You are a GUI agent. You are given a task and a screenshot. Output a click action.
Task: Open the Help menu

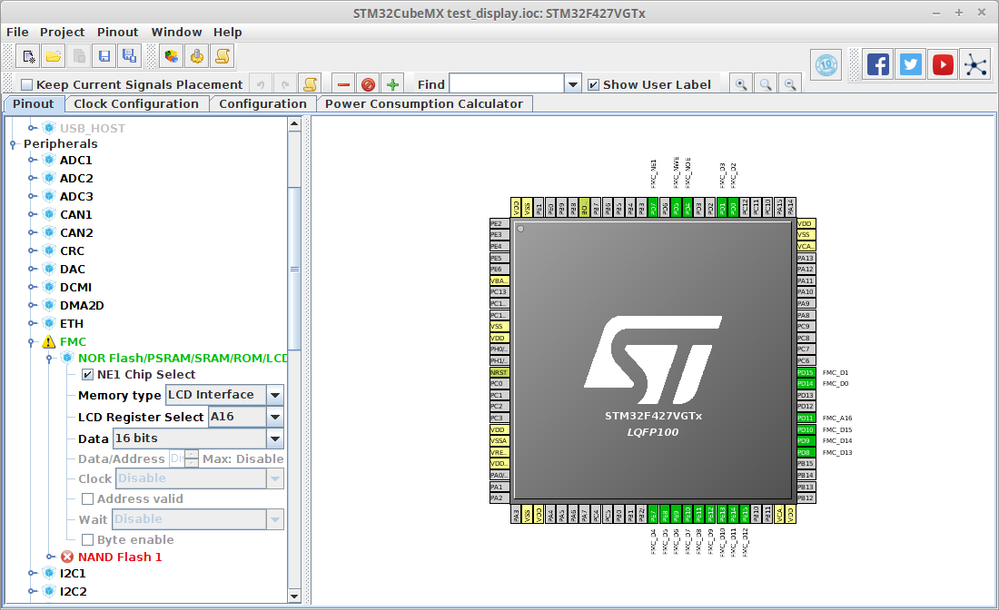[227, 32]
